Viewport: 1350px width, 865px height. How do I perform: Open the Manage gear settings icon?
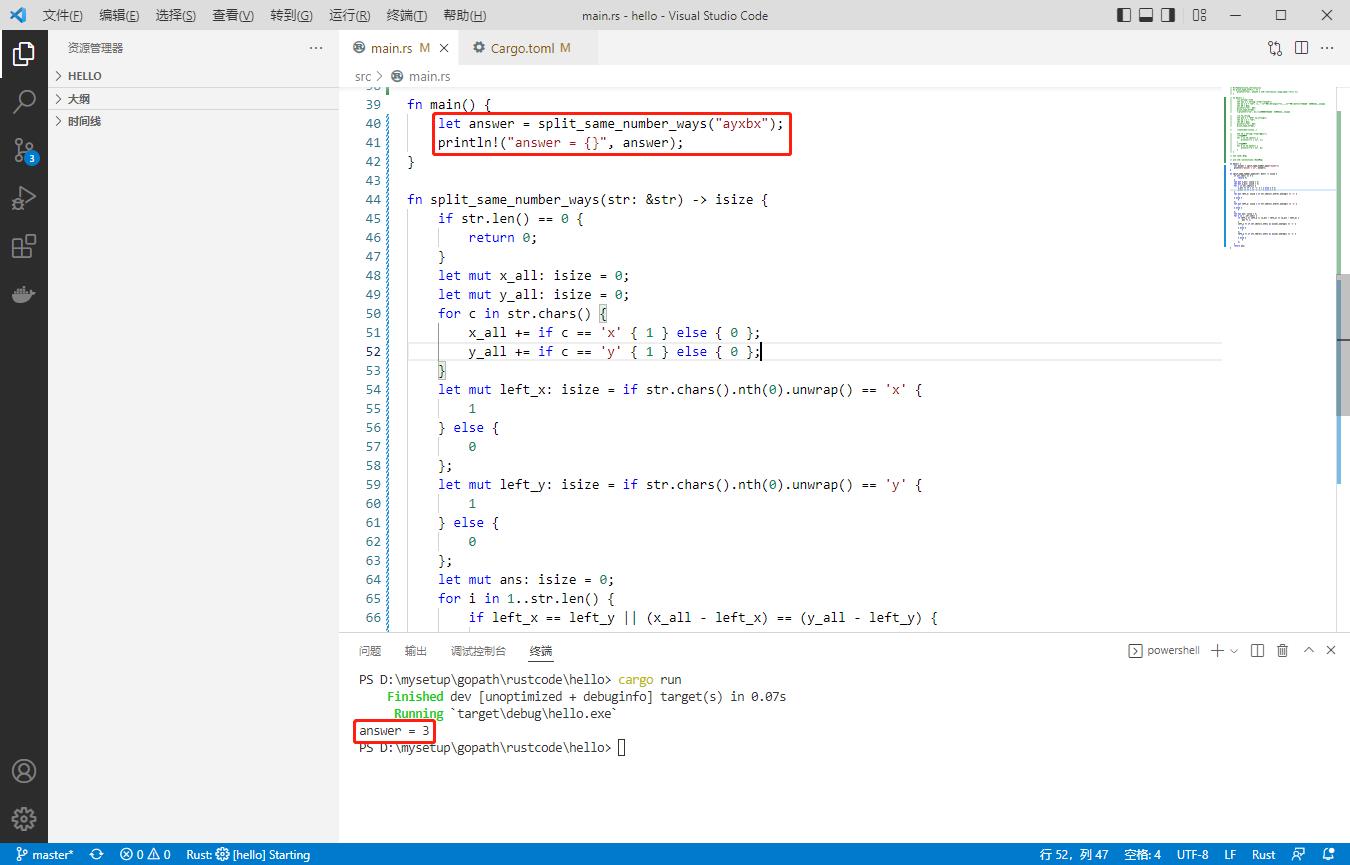pyautogui.click(x=24, y=819)
